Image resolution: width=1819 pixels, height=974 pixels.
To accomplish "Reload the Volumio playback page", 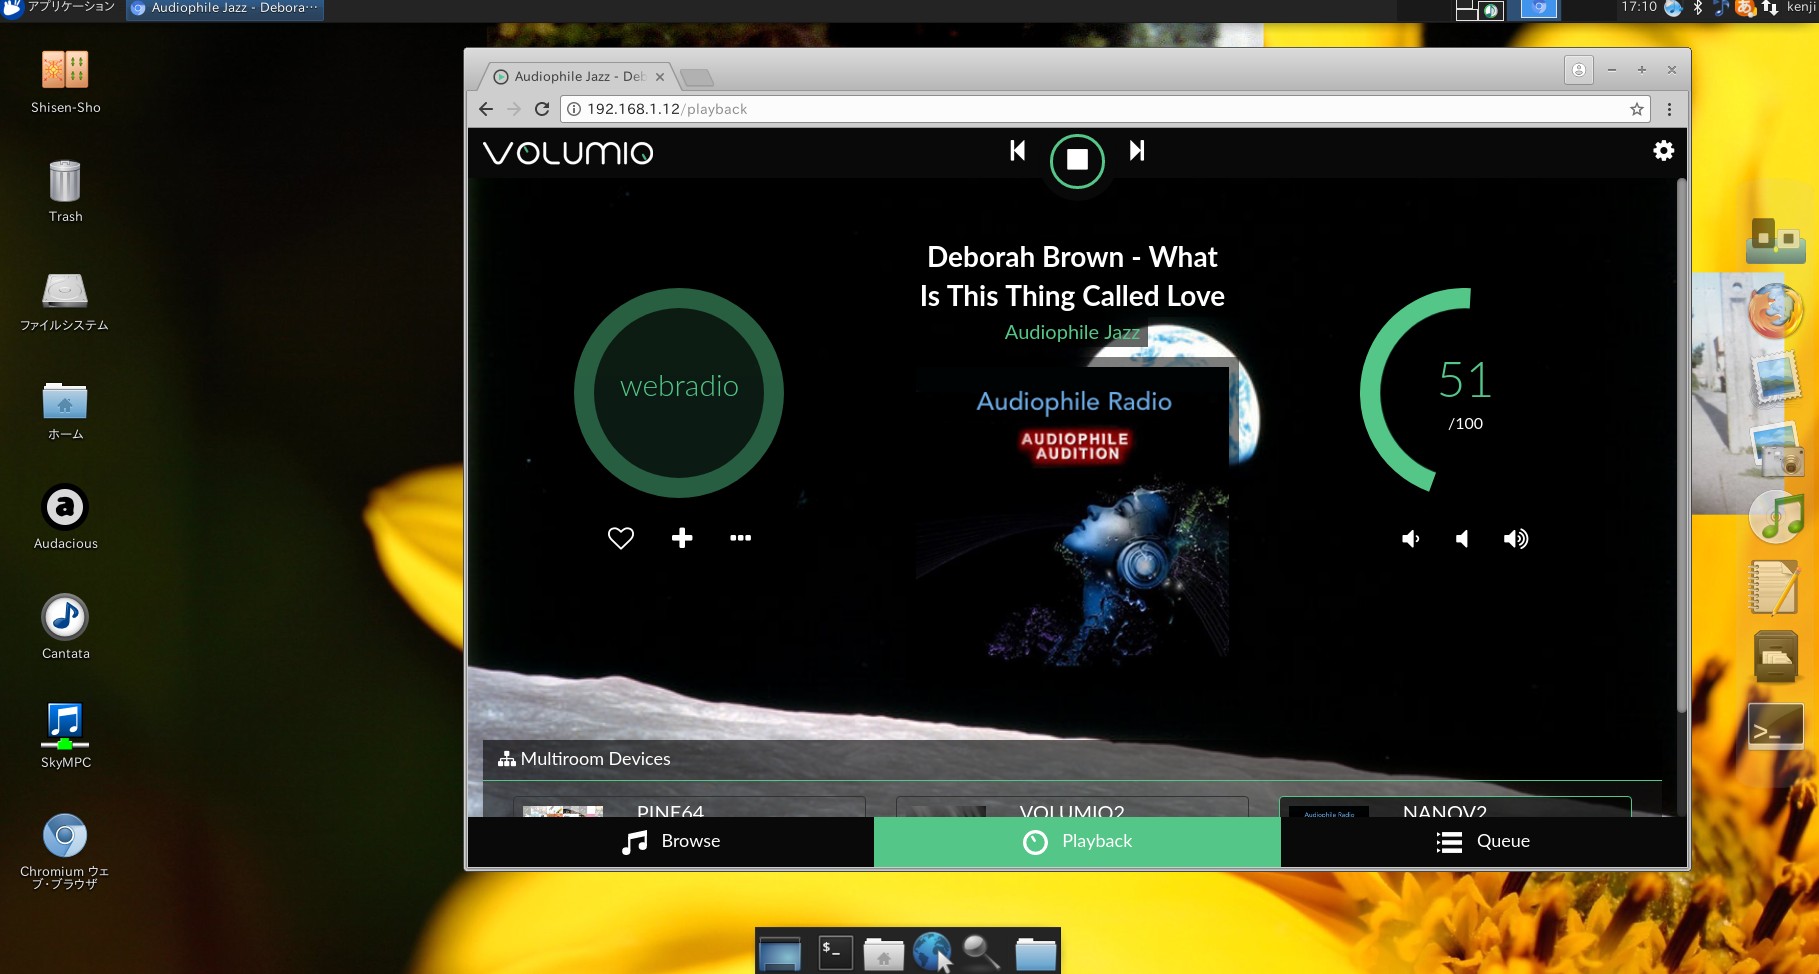I will click(541, 109).
